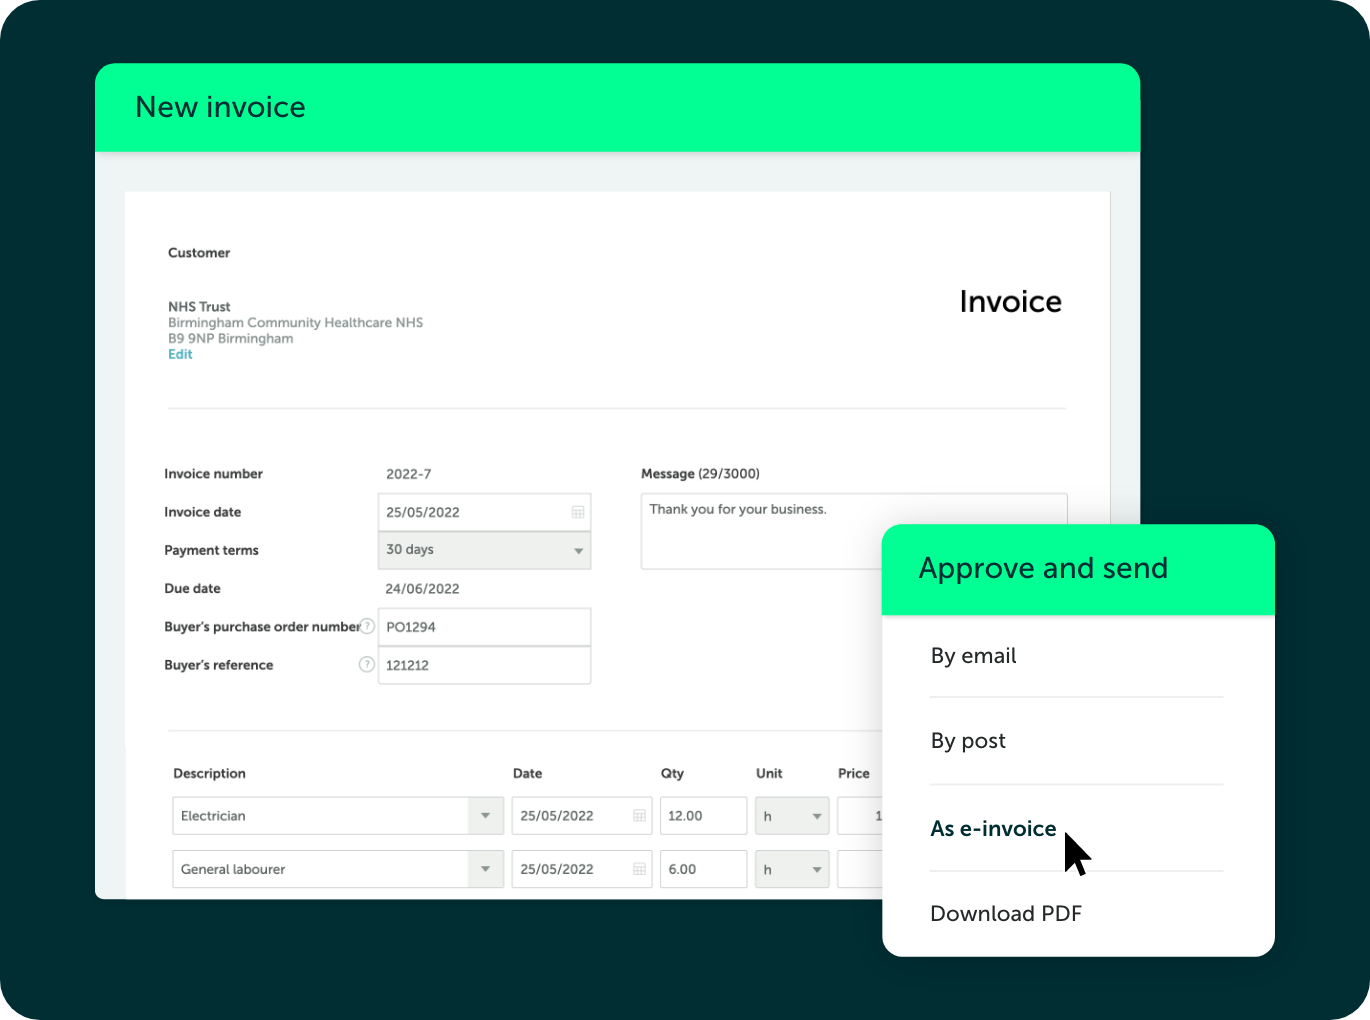Click Edit under the NHS Trust customer details
This screenshot has width=1370, height=1020.
[180, 354]
